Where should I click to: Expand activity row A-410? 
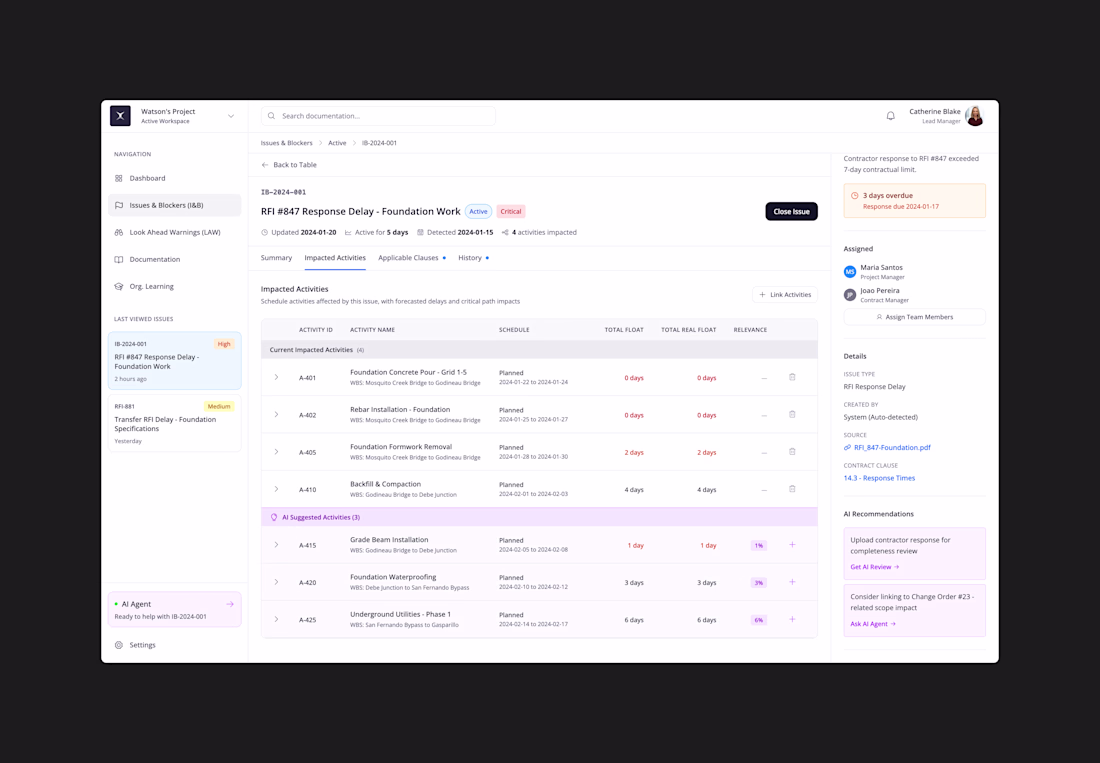point(276,489)
